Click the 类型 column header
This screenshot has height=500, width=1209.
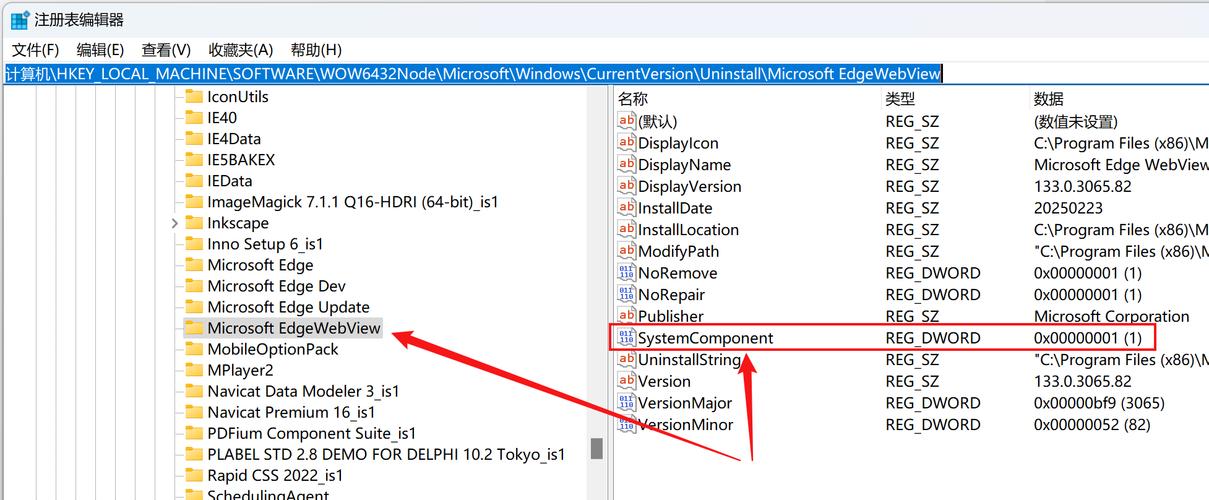coord(900,99)
